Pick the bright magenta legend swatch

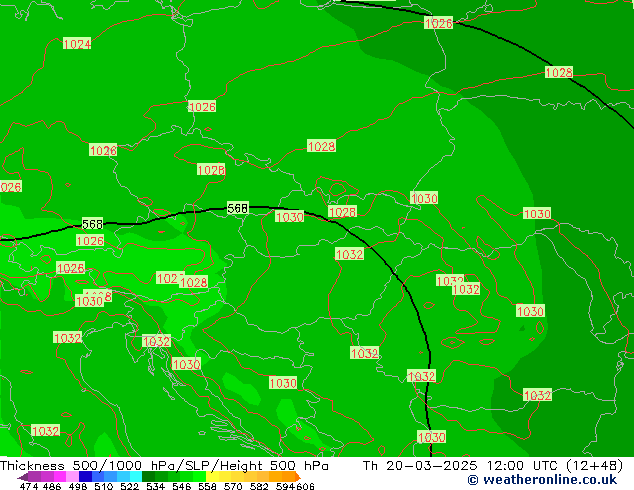point(60,476)
